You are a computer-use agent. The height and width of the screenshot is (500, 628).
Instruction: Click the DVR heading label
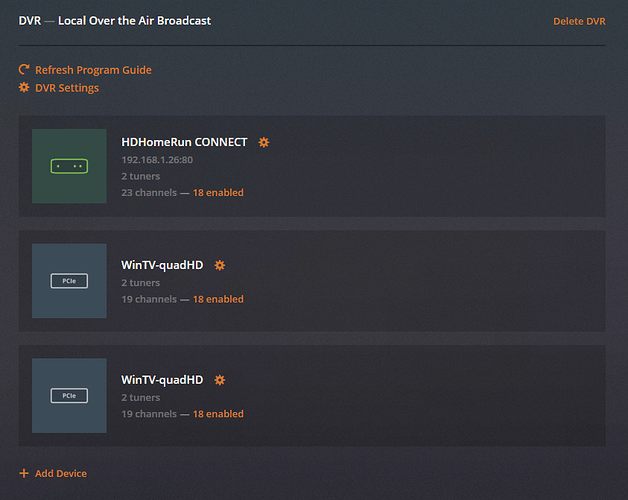[30, 21]
